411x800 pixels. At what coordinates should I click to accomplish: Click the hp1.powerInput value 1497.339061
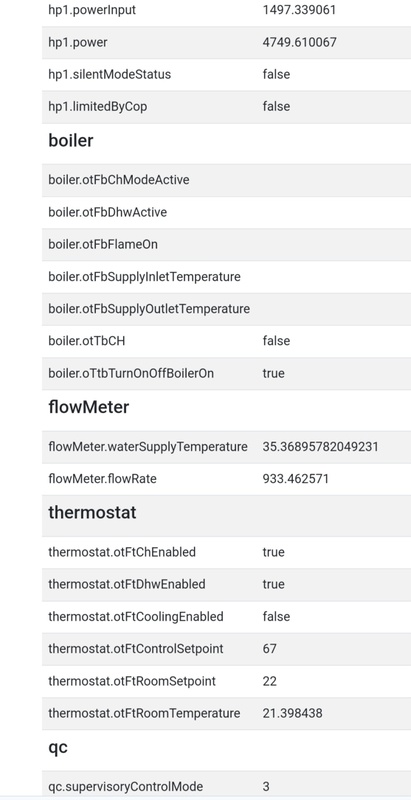click(299, 10)
